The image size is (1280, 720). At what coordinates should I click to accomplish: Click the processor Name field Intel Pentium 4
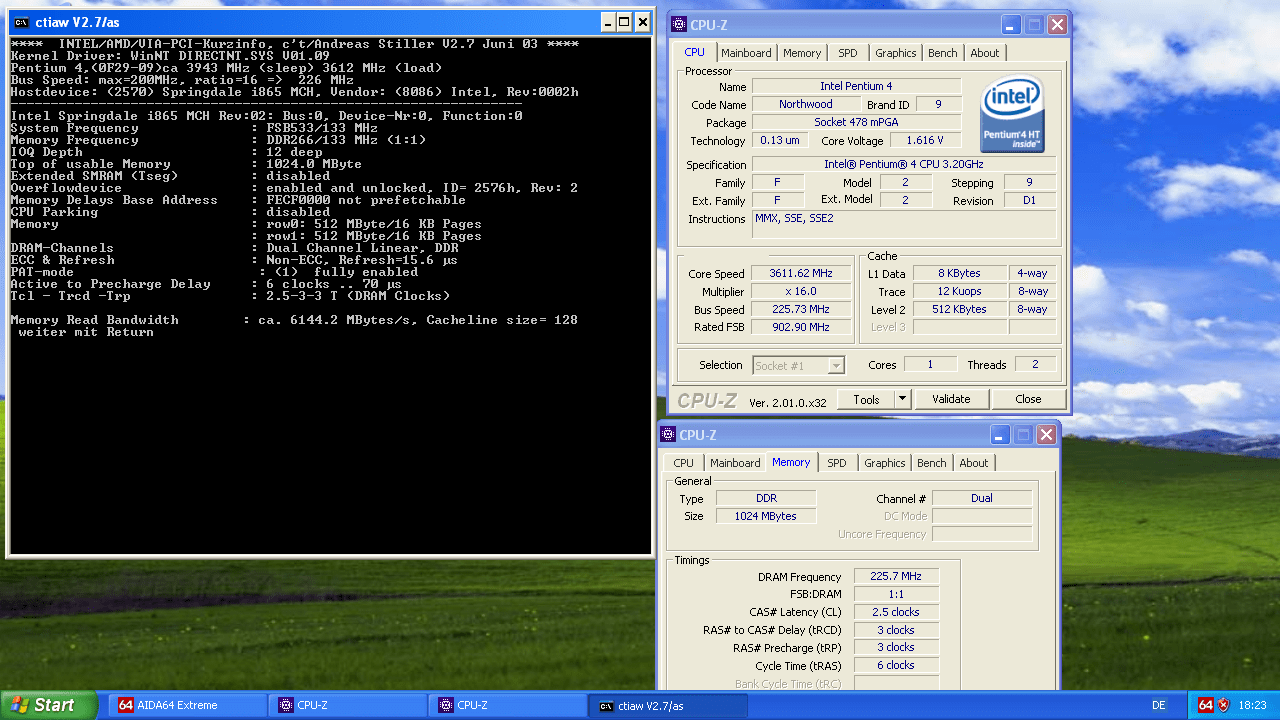pos(856,86)
